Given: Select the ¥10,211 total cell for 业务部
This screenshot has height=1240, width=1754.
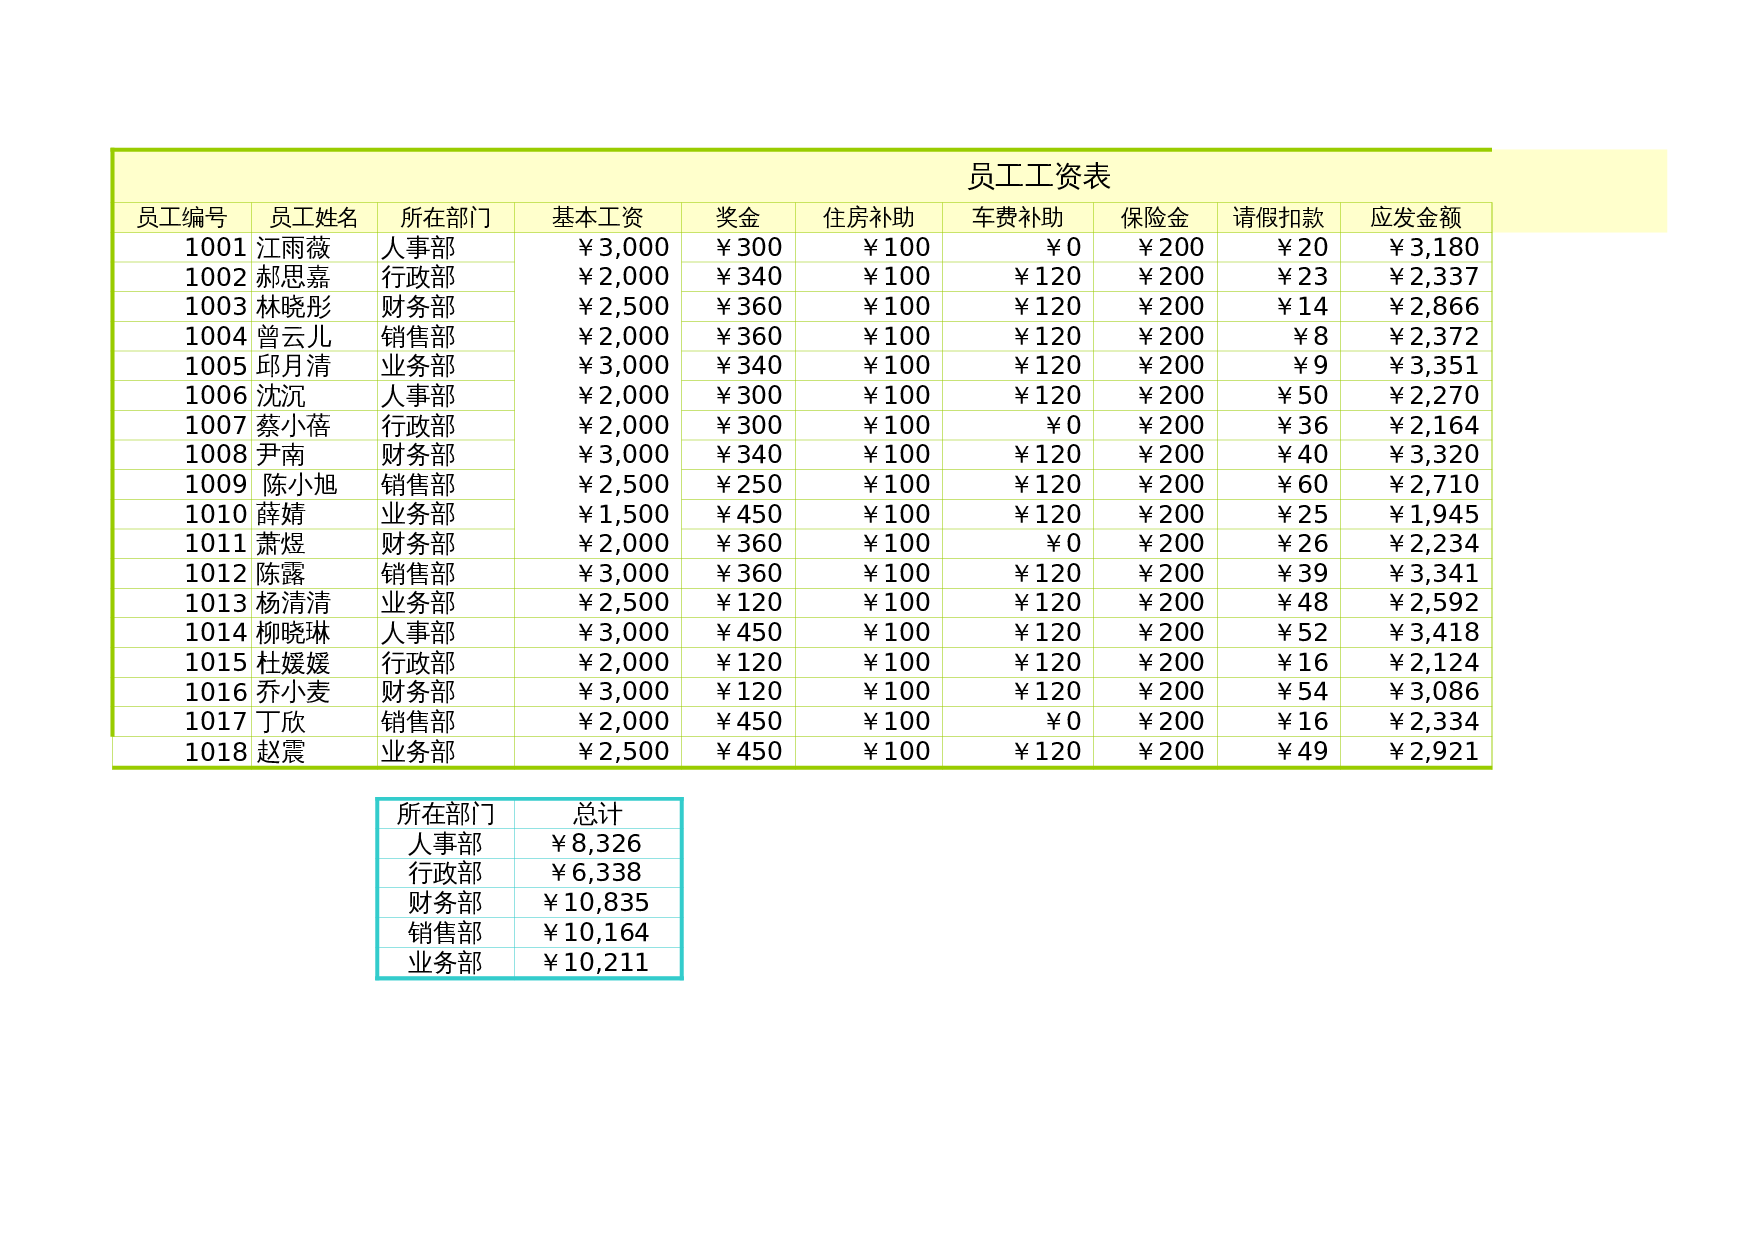Looking at the screenshot, I should coord(595,963).
